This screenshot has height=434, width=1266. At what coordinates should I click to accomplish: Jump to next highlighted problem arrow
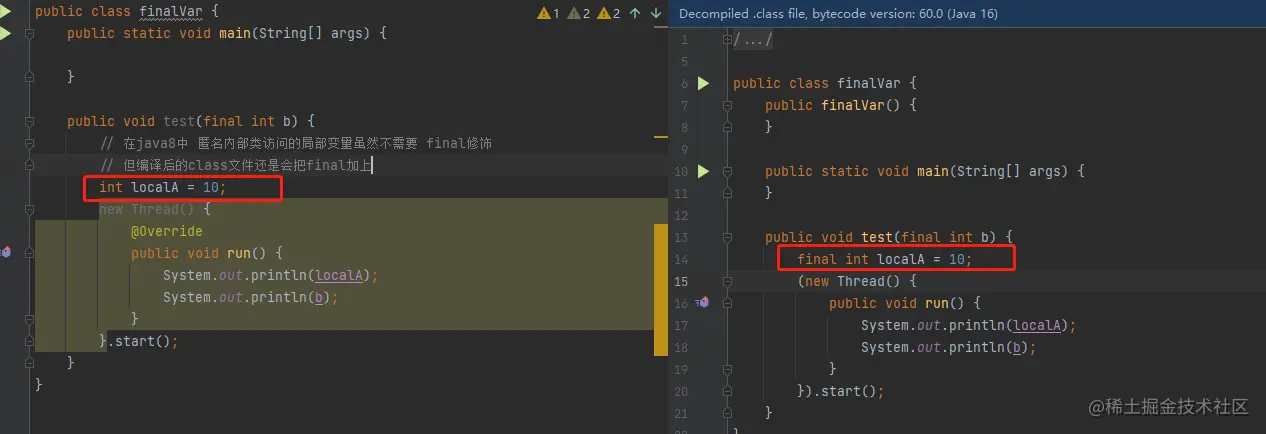tap(656, 13)
